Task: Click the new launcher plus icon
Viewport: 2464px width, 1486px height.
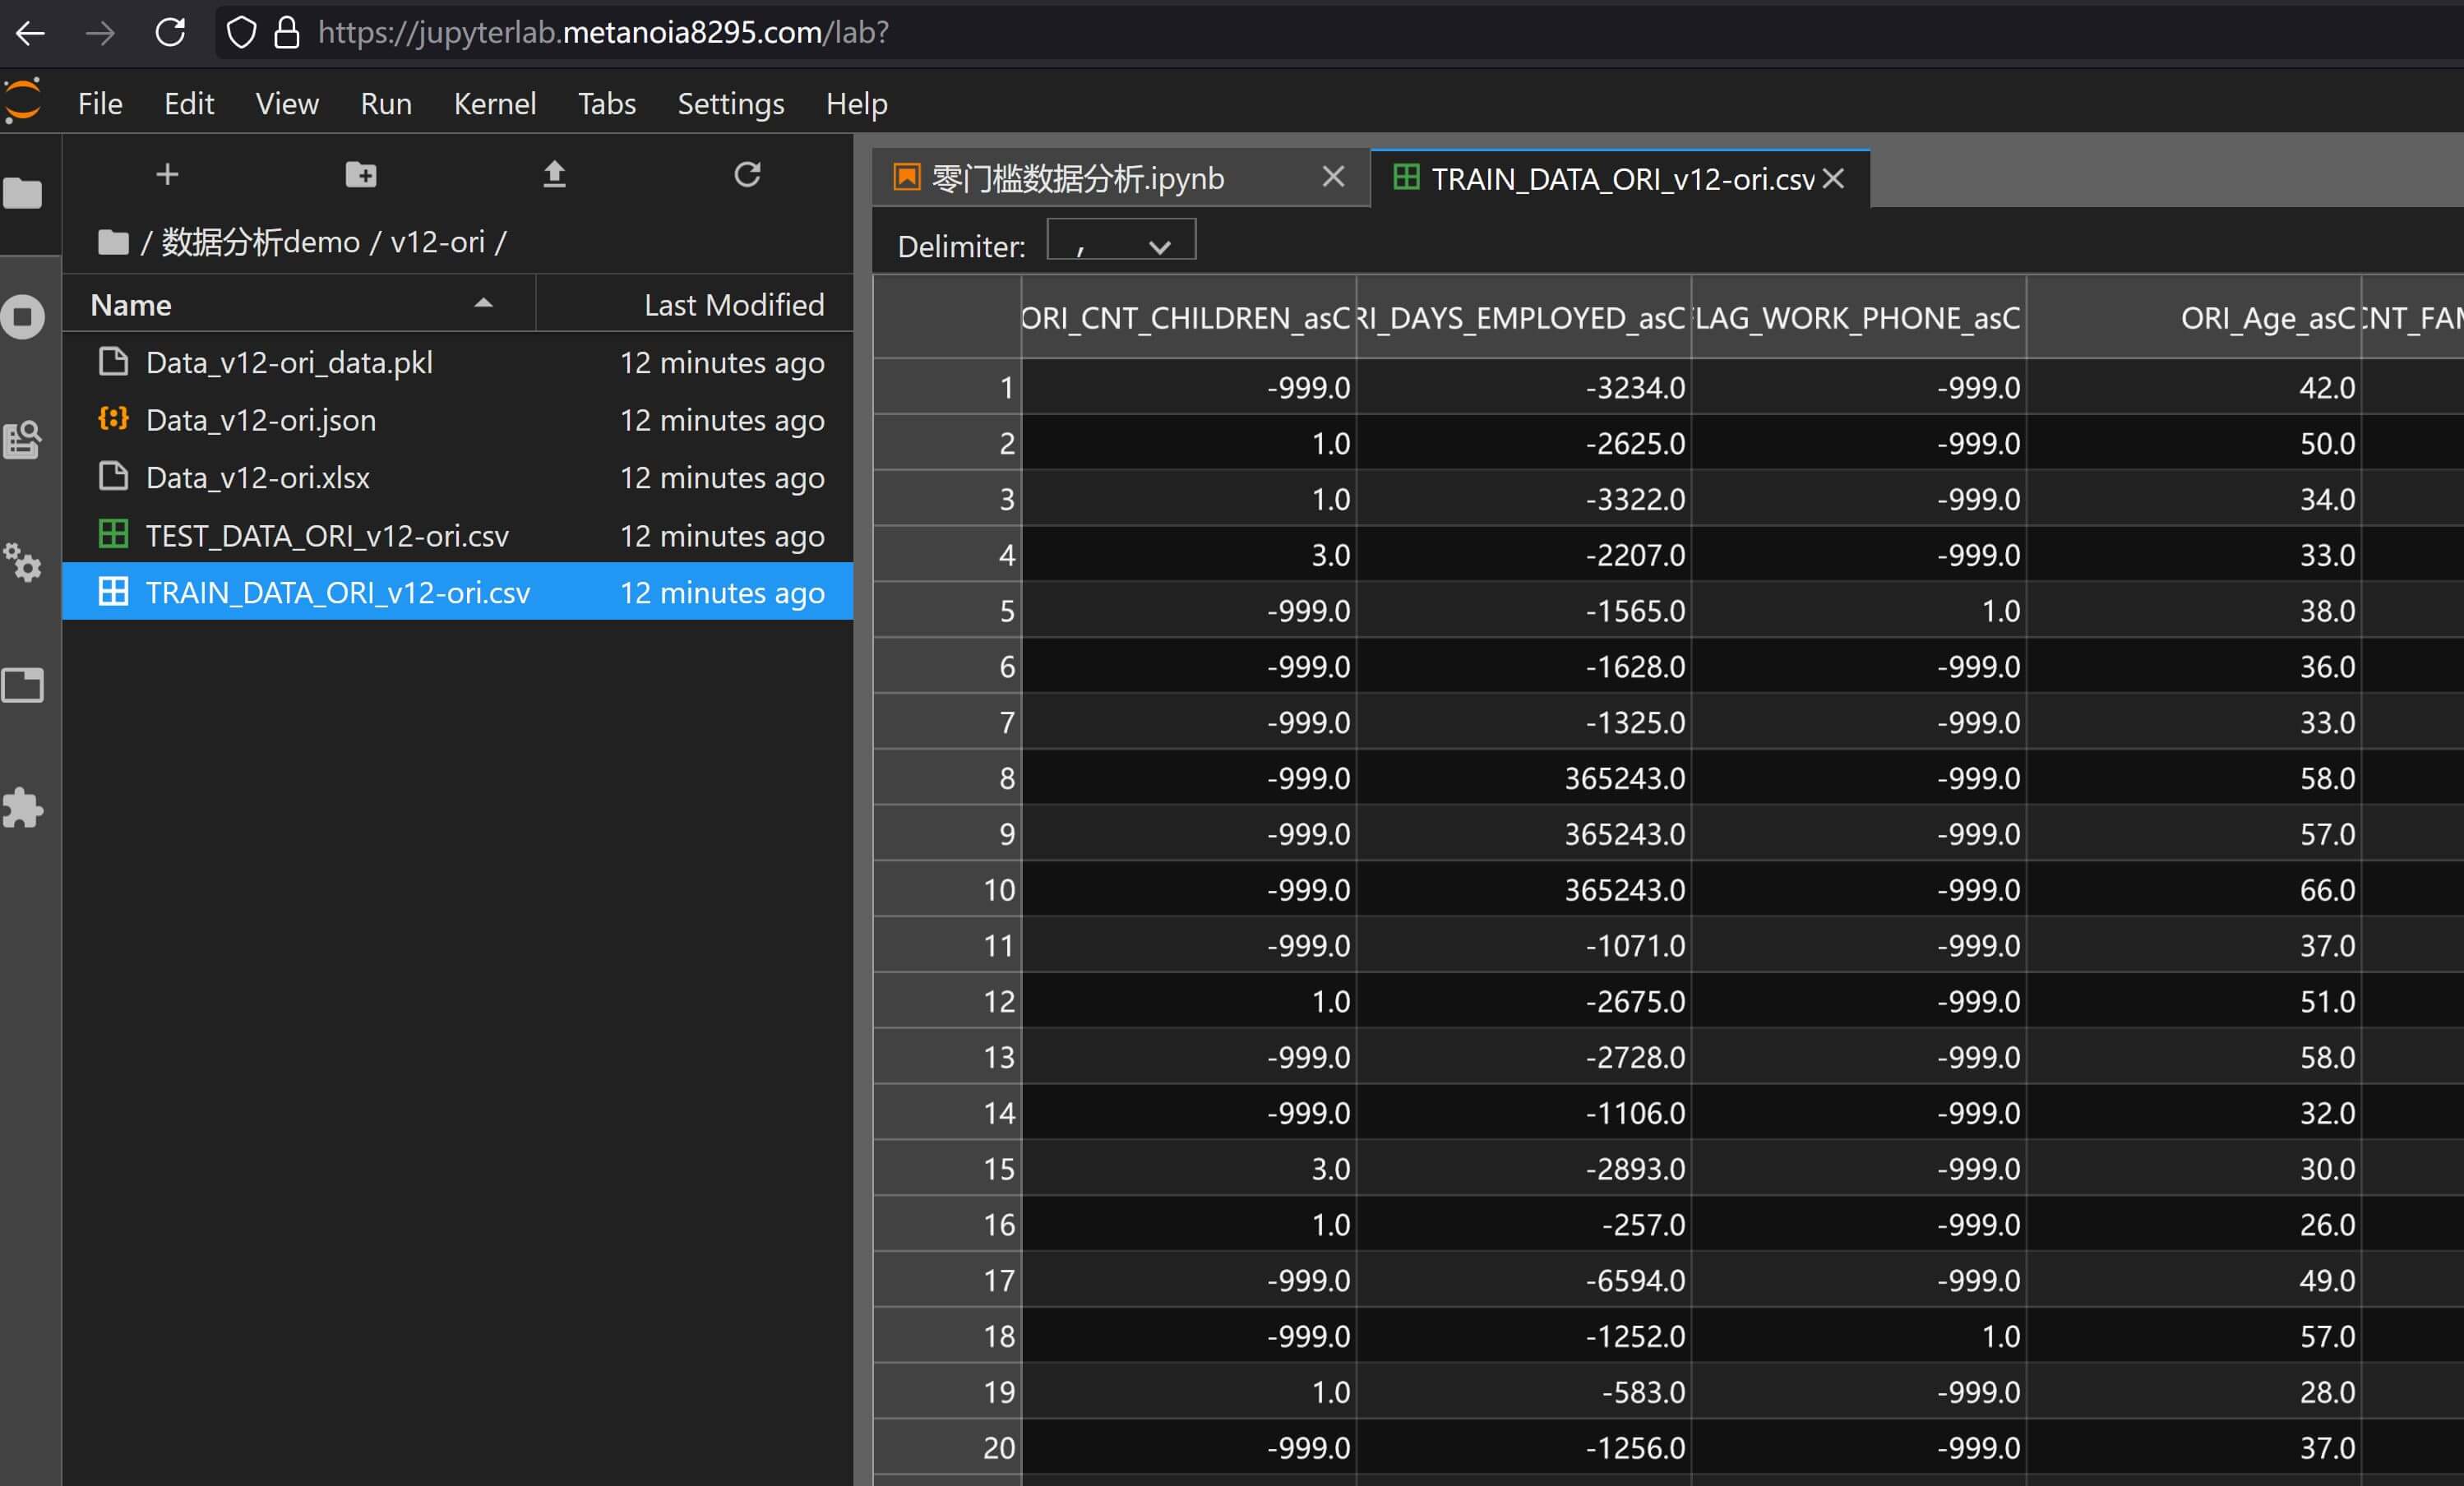Action: click(167, 175)
